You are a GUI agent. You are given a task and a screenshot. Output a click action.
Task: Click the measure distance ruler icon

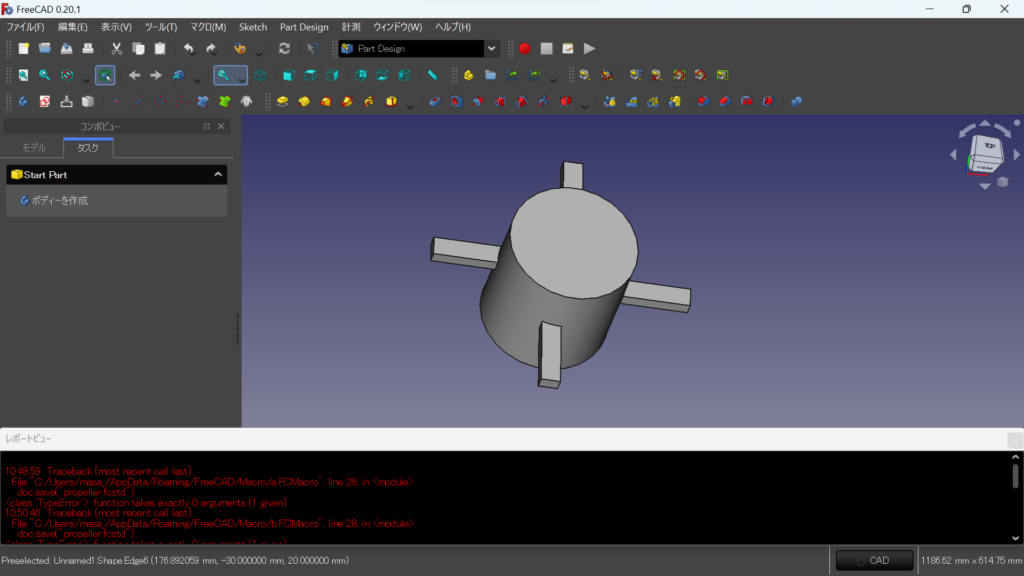click(x=432, y=75)
